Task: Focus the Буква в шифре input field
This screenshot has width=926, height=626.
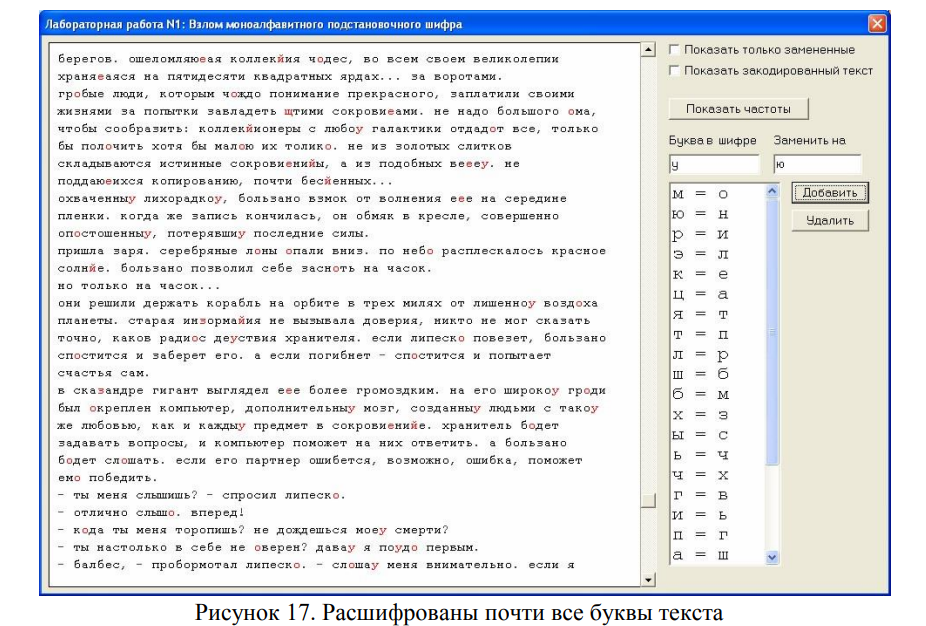Action: tap(713, 164)
